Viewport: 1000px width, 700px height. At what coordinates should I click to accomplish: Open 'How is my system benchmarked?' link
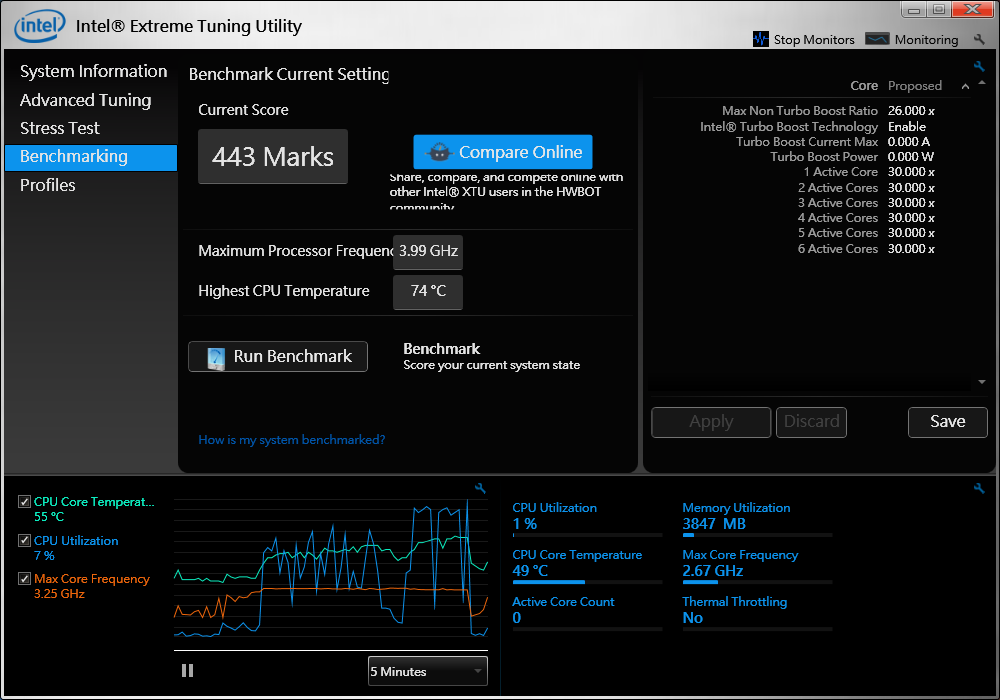click(291, 440)
